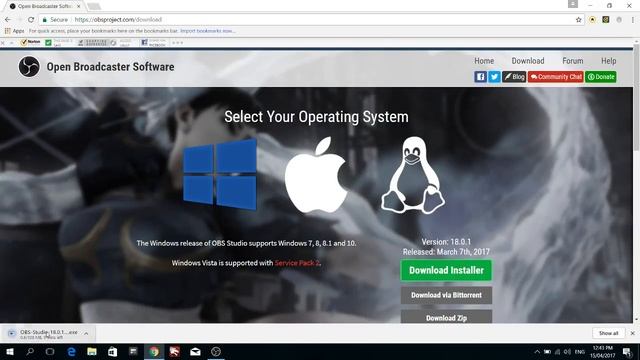
Task: Open the OBS Studio taskbar icon
Action: coord(216,351)
